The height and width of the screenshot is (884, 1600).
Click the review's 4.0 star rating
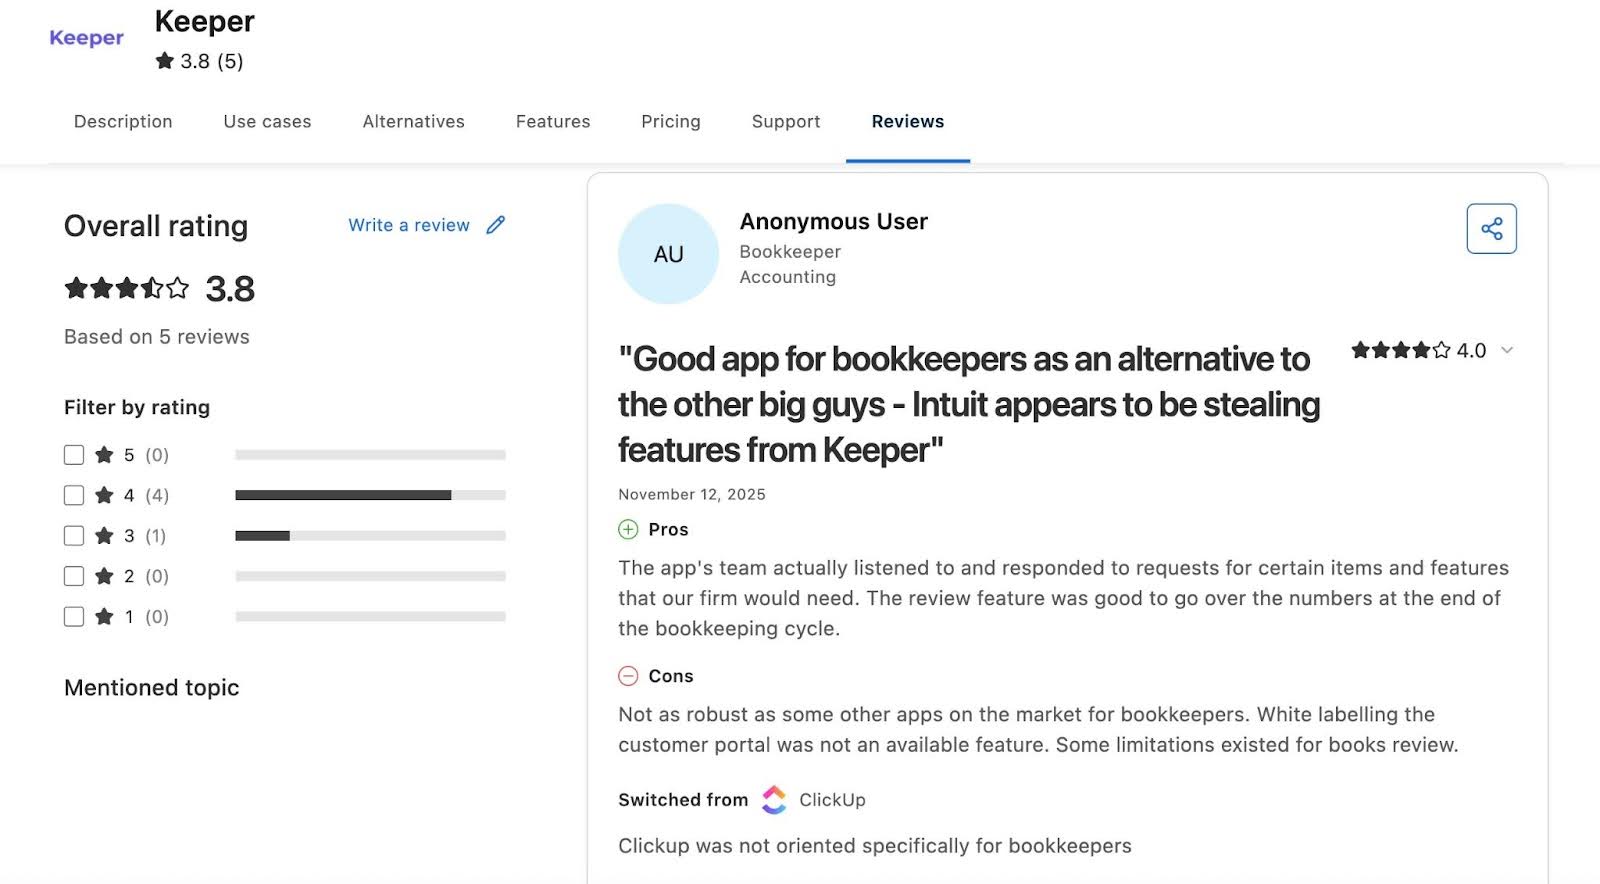1401,350
